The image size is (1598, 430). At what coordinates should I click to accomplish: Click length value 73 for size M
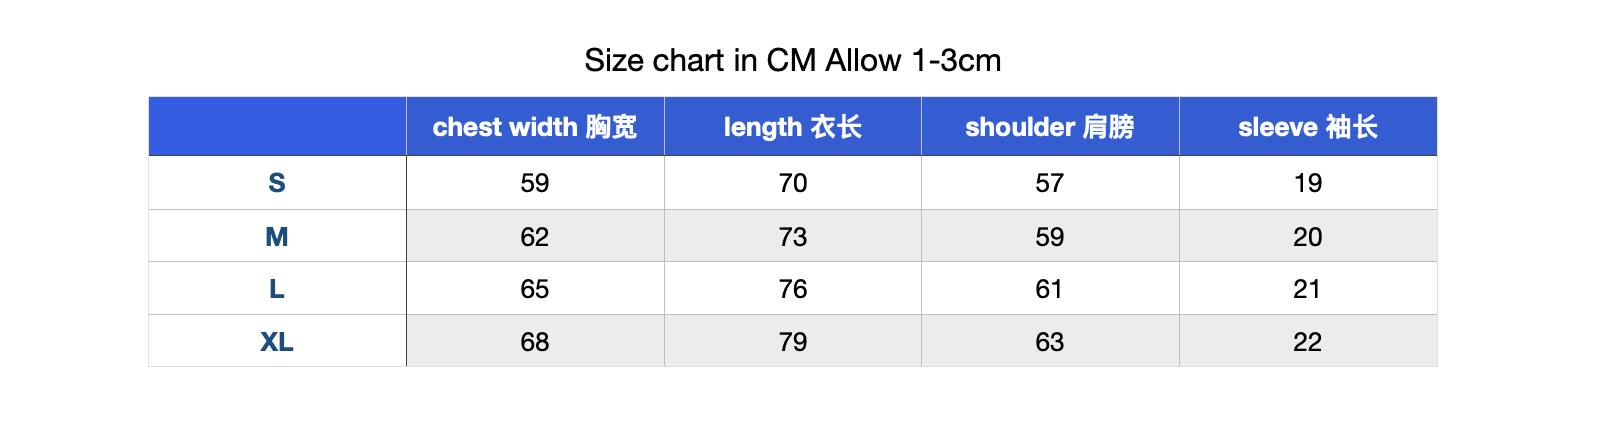(793, 237)
